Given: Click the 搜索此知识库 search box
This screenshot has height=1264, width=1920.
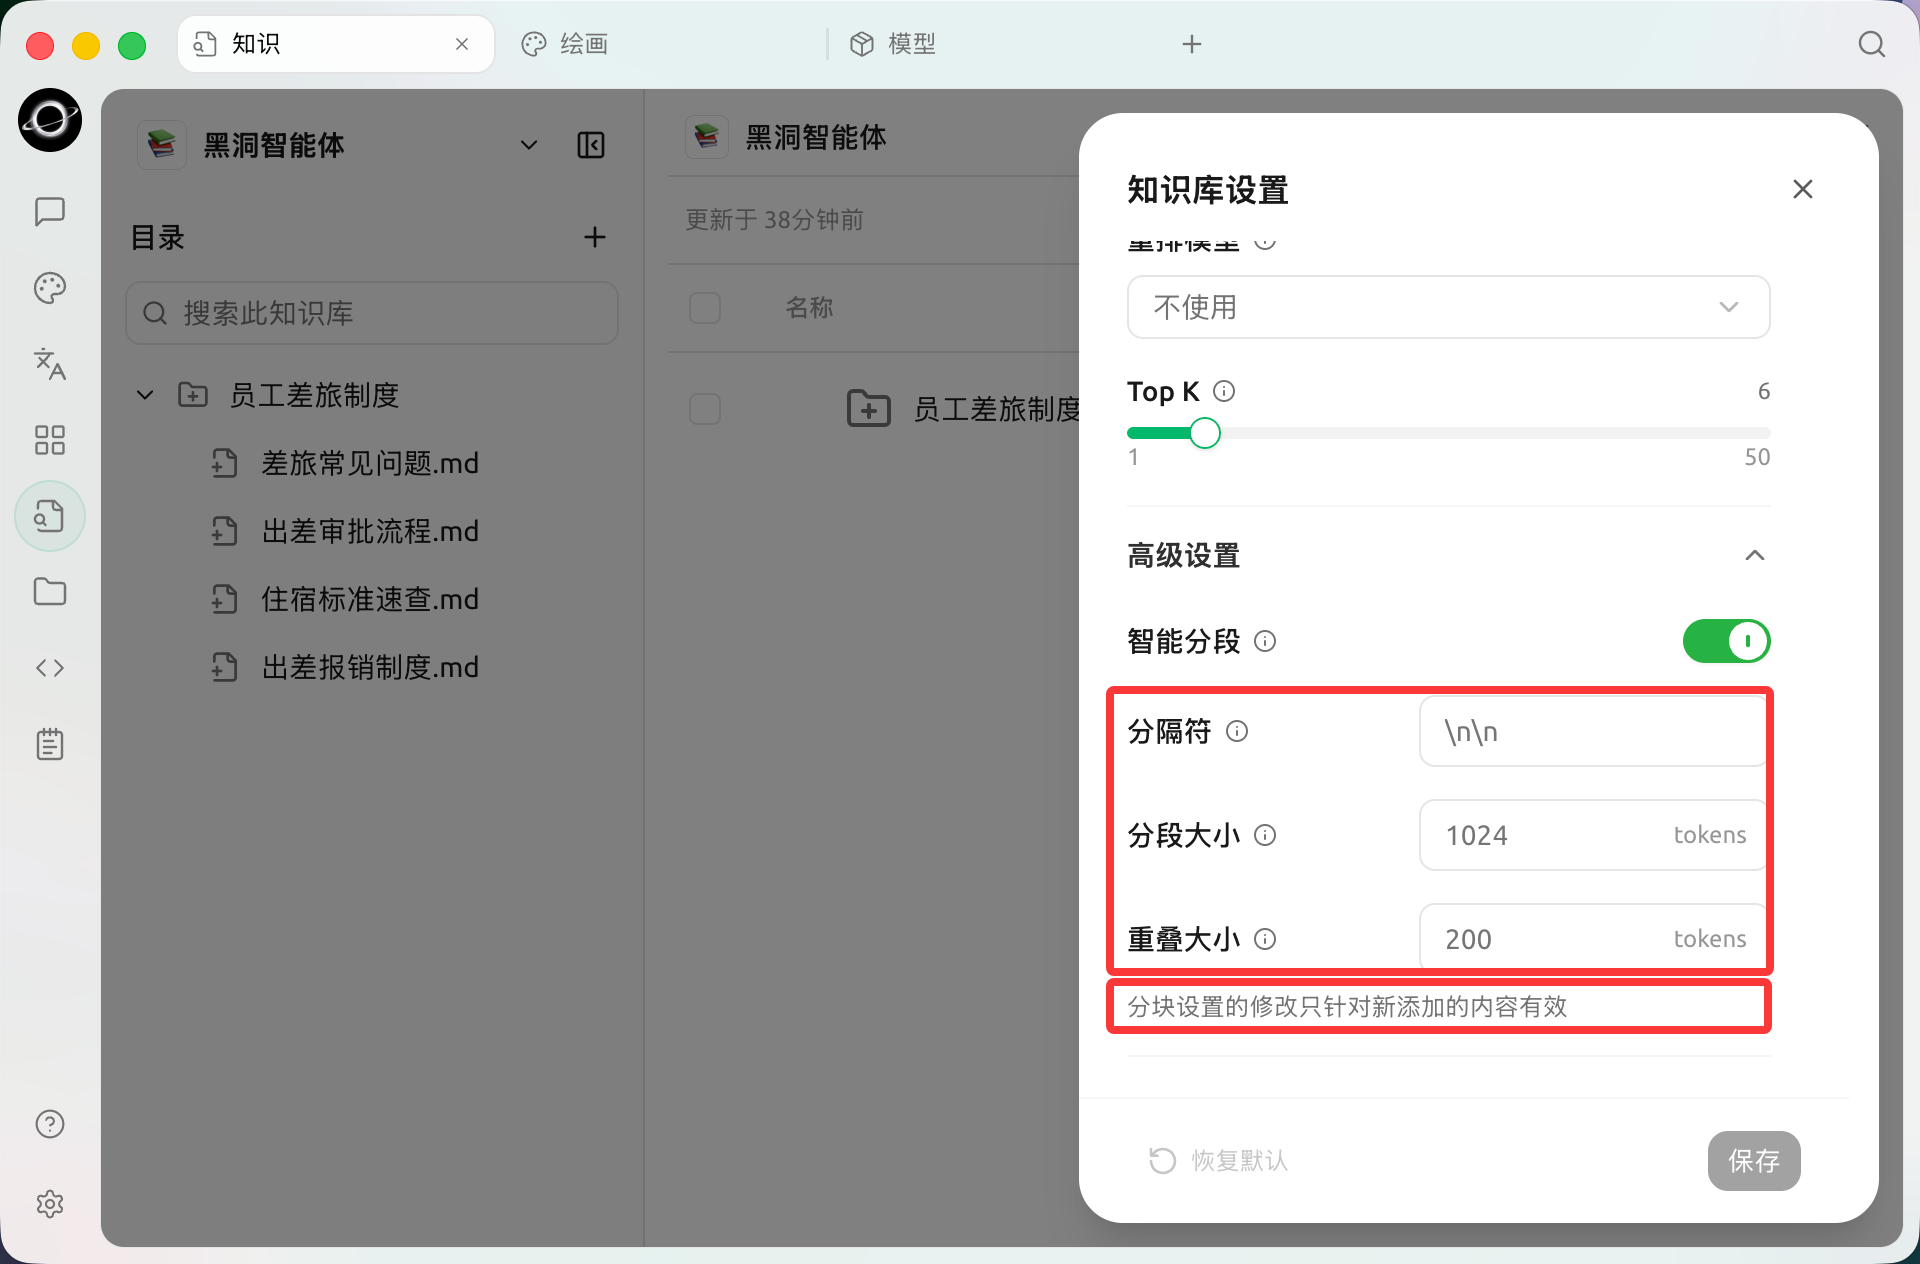Looking at the screenshot, I should [x=372, y=313].
